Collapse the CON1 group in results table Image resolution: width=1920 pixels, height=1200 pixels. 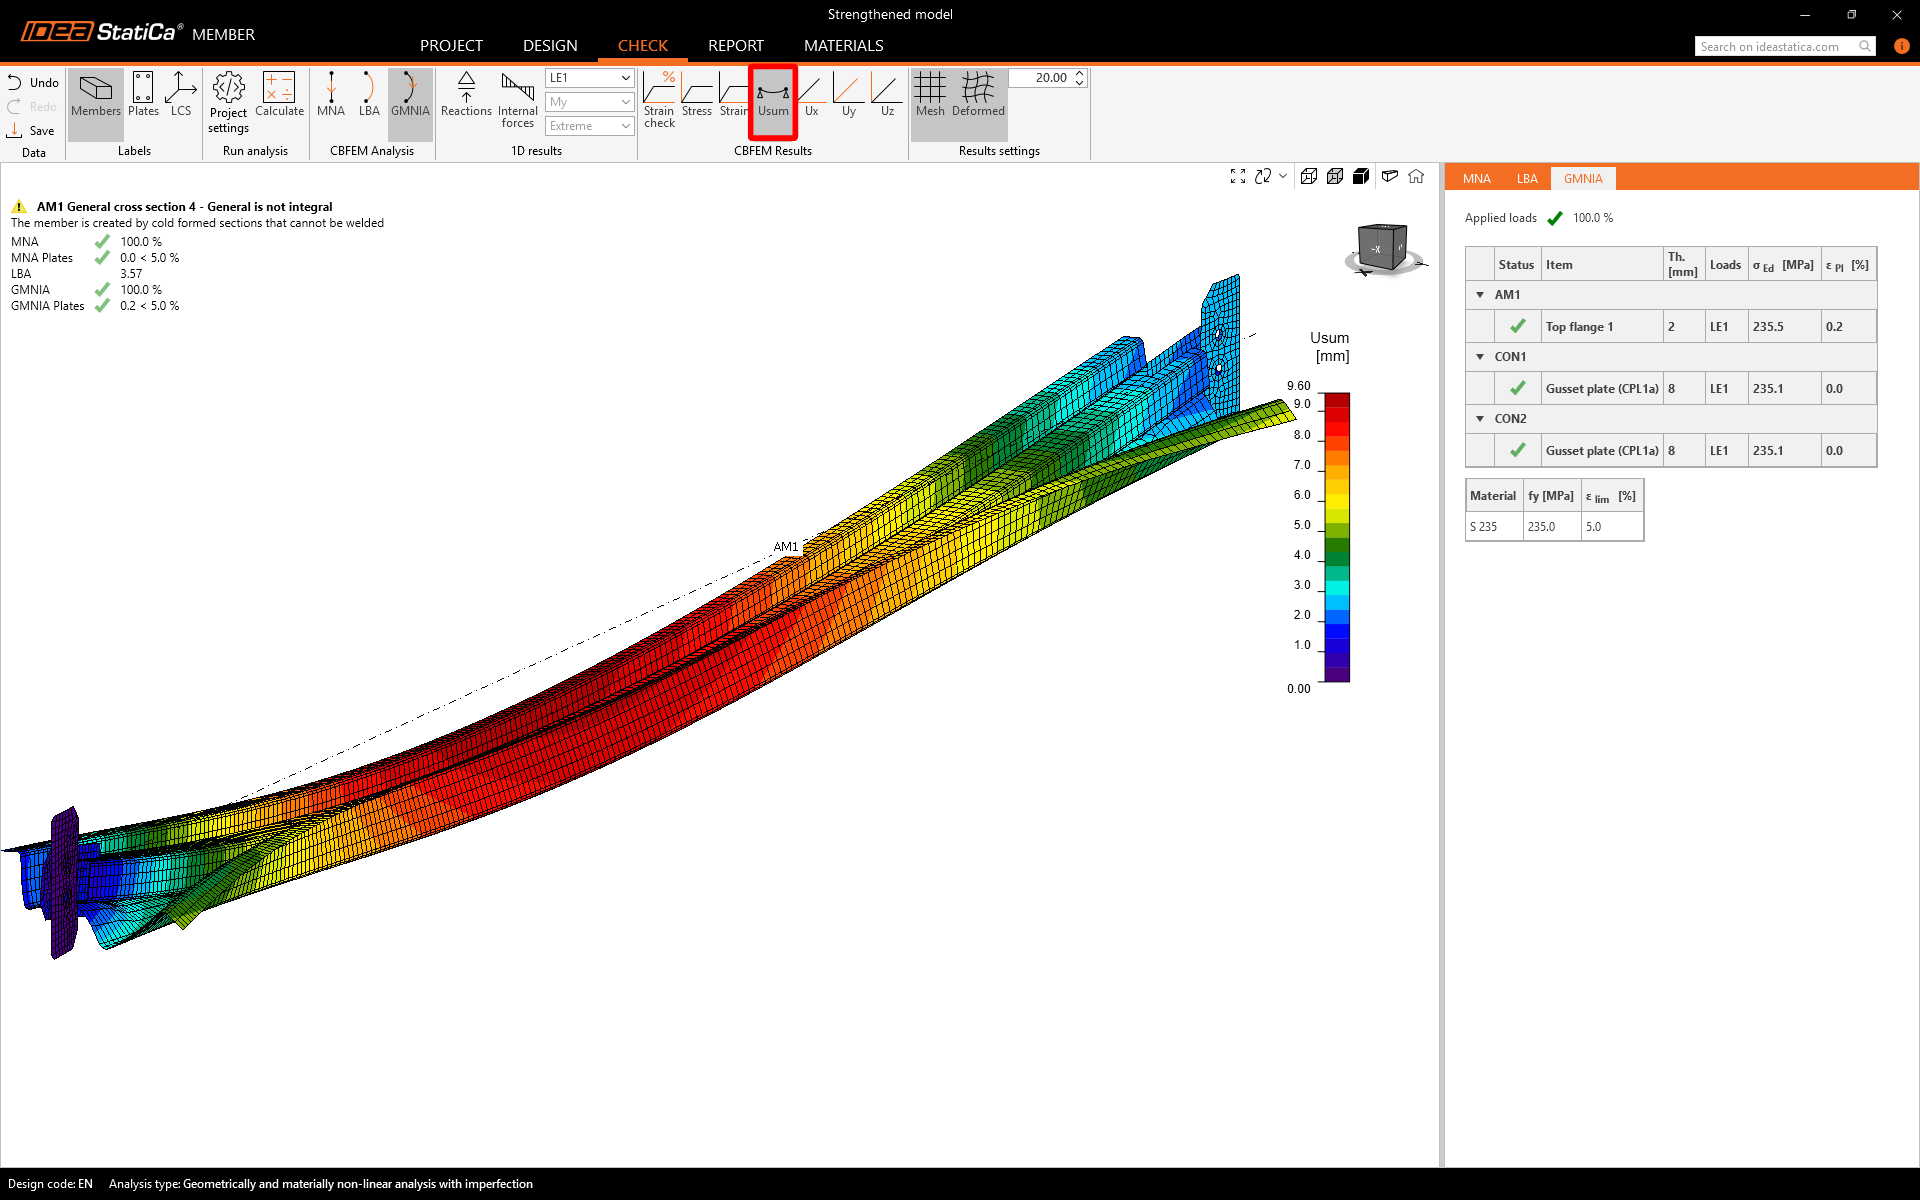click(x=1480, y=357)
